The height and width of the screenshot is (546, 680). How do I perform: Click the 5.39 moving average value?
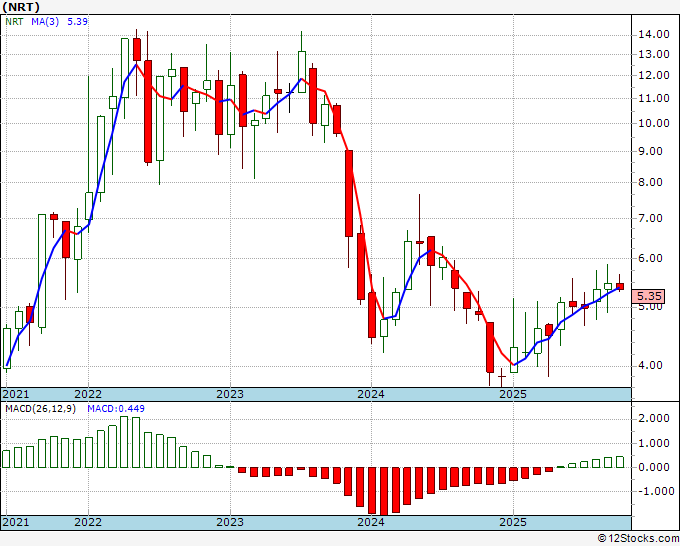coord(78,21)
